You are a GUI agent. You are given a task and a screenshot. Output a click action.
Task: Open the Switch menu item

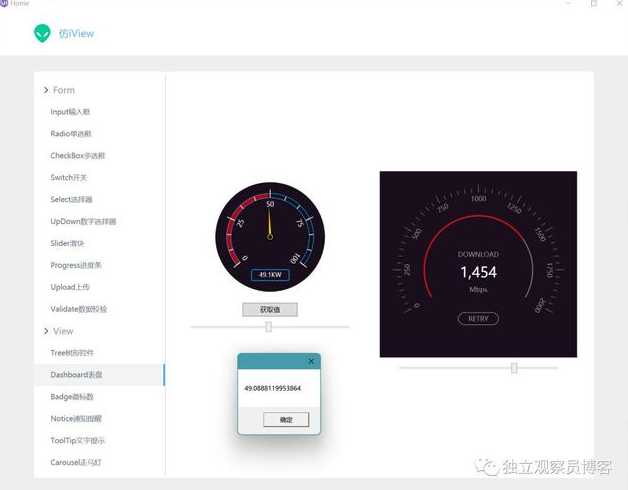[x=68, y=177]
